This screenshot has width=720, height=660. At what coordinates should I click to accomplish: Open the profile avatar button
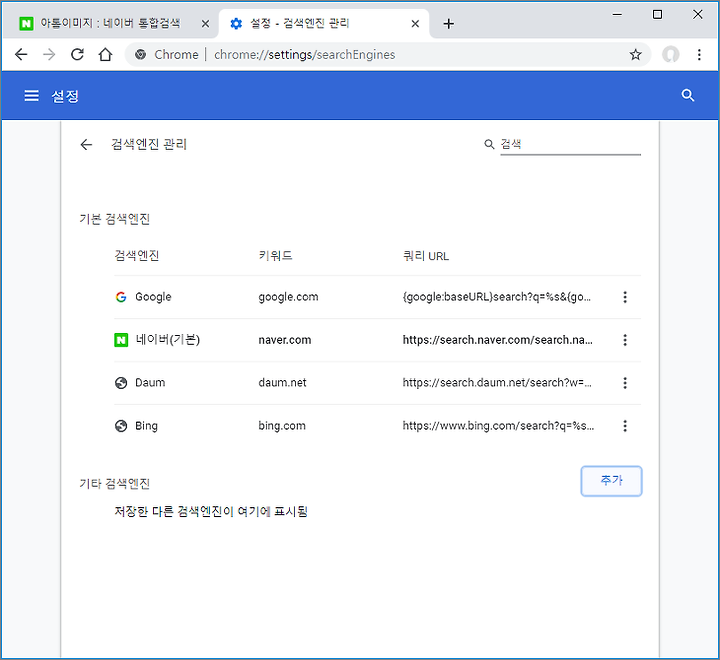(670, 55)
